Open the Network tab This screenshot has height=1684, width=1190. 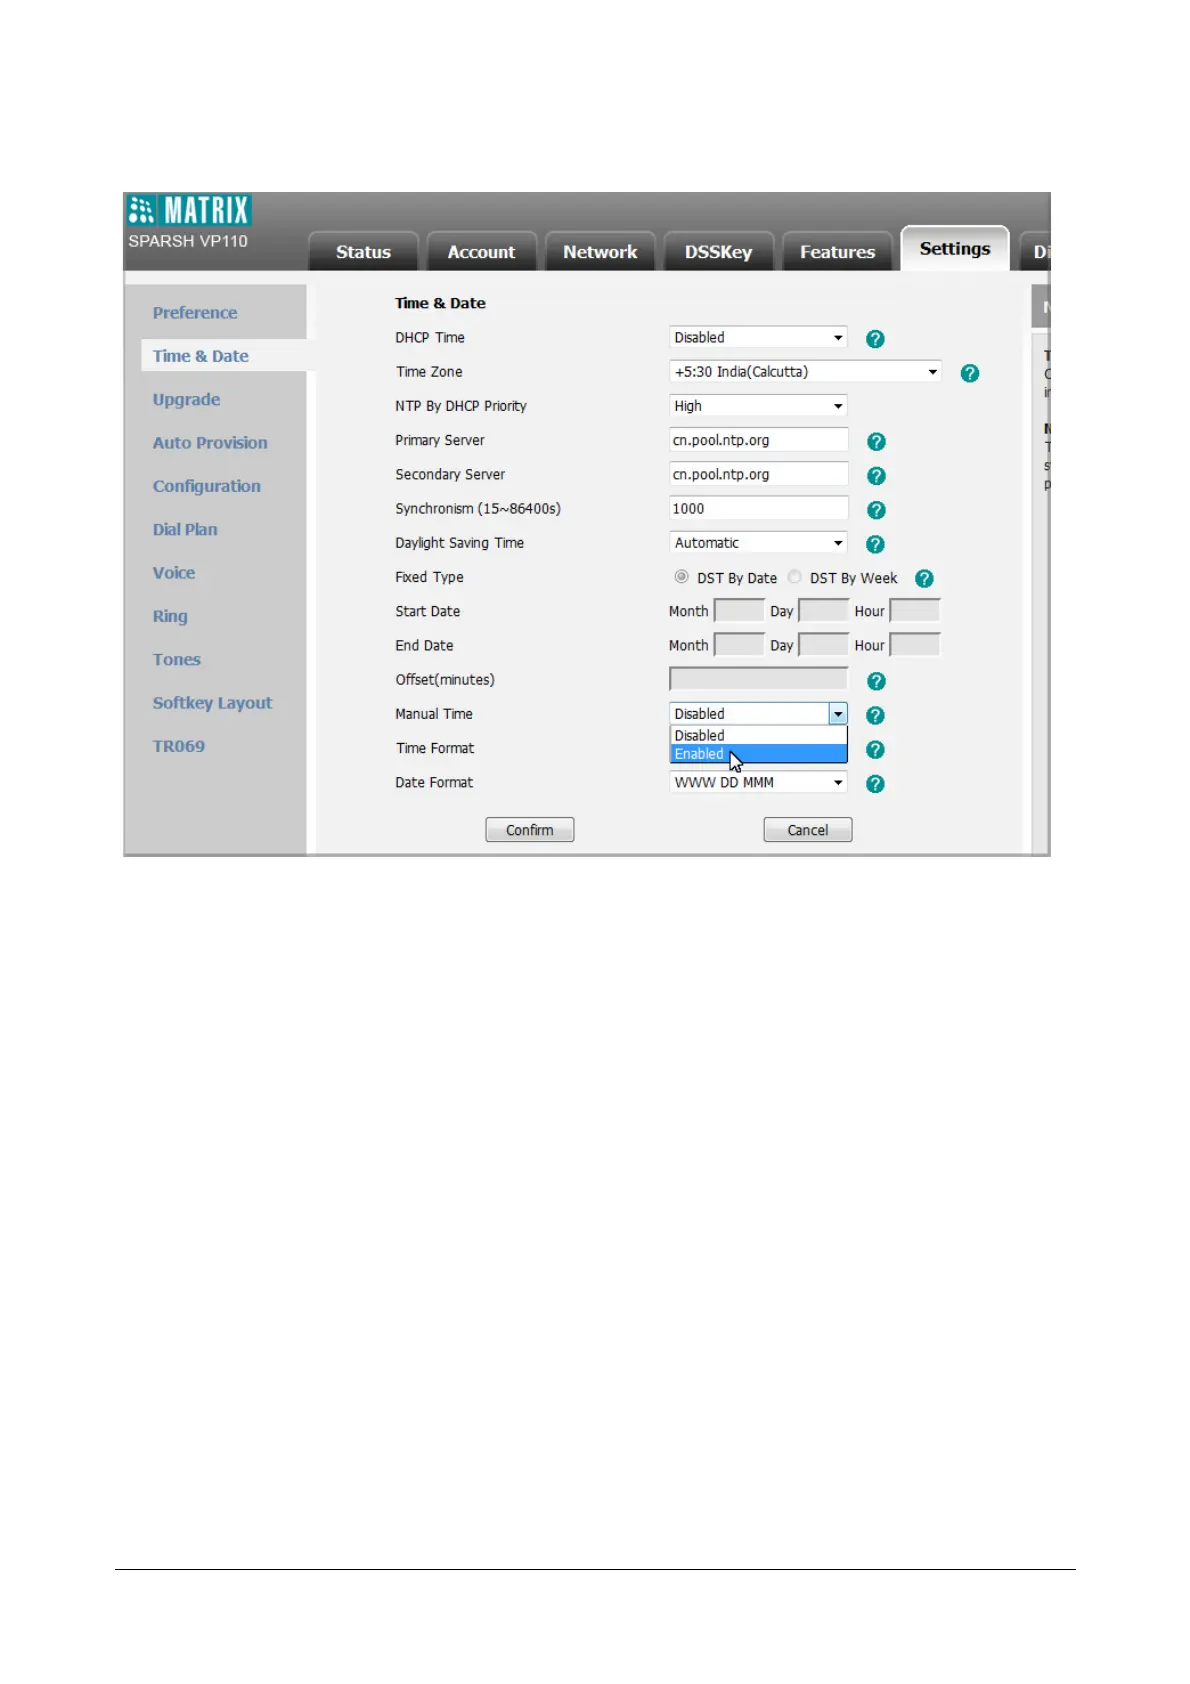pos(600,252)
